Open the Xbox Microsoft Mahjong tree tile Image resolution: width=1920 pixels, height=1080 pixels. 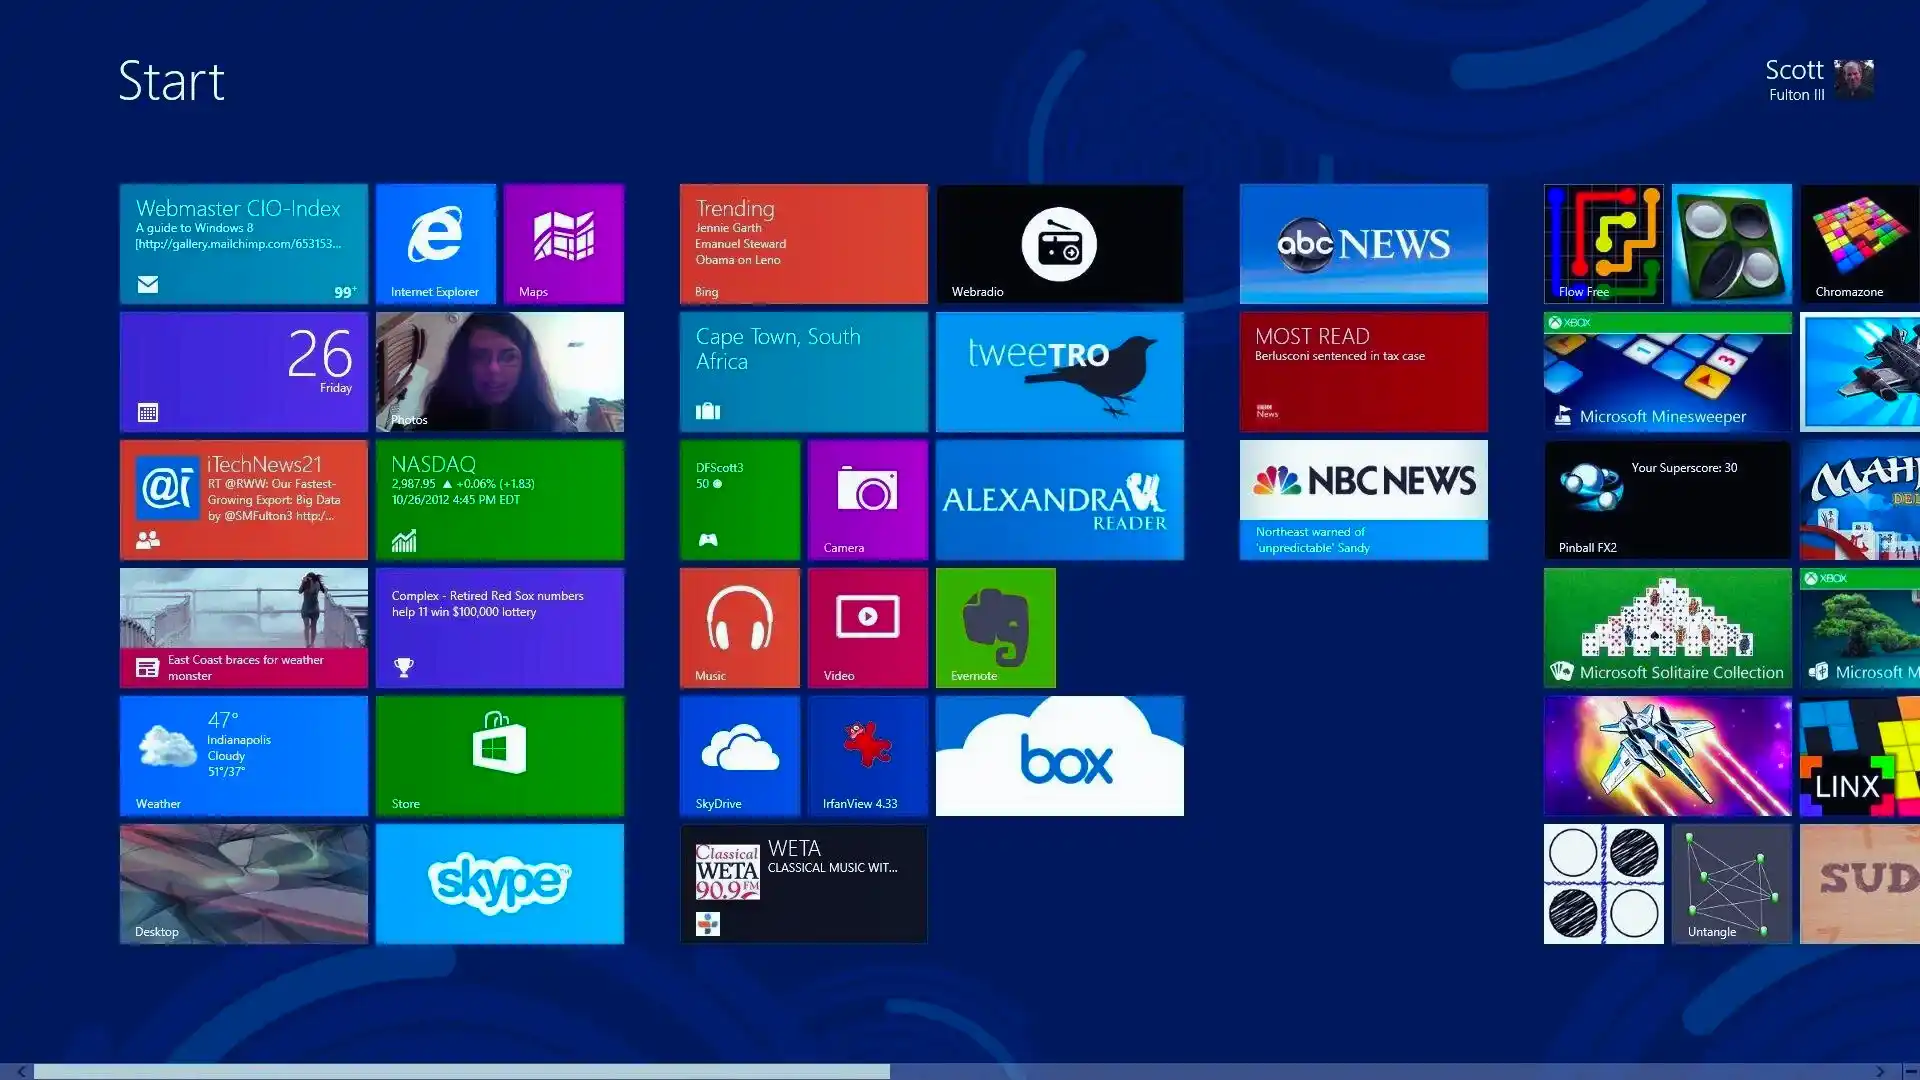(1860, 628)
